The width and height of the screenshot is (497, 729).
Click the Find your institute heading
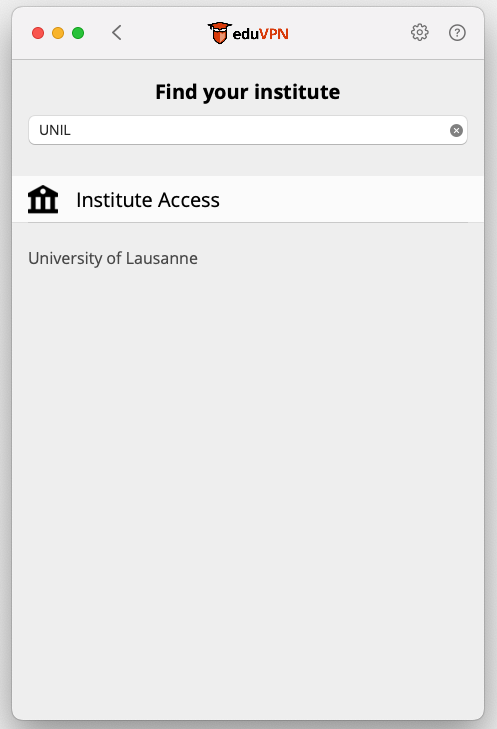pyautogui.click(x=248, y=92)
